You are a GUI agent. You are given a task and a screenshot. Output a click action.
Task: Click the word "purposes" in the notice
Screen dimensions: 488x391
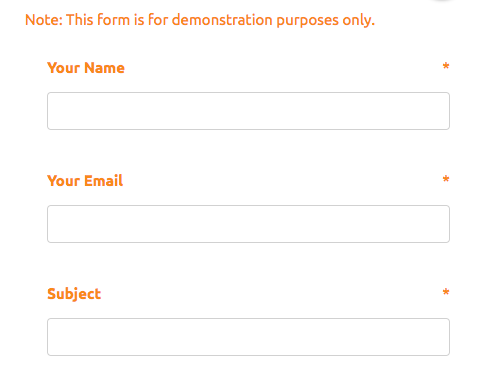tap(308, 21)
